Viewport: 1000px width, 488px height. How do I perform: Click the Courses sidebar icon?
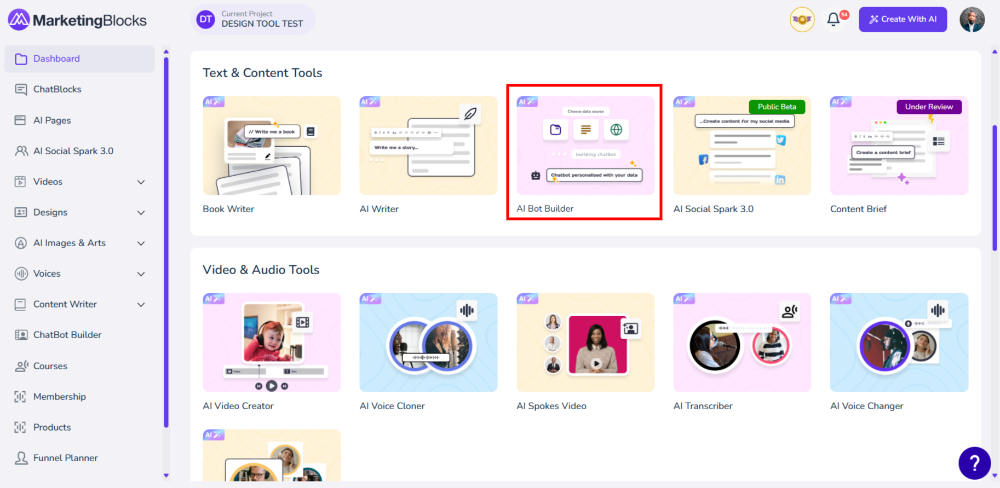tap(21, 366)
